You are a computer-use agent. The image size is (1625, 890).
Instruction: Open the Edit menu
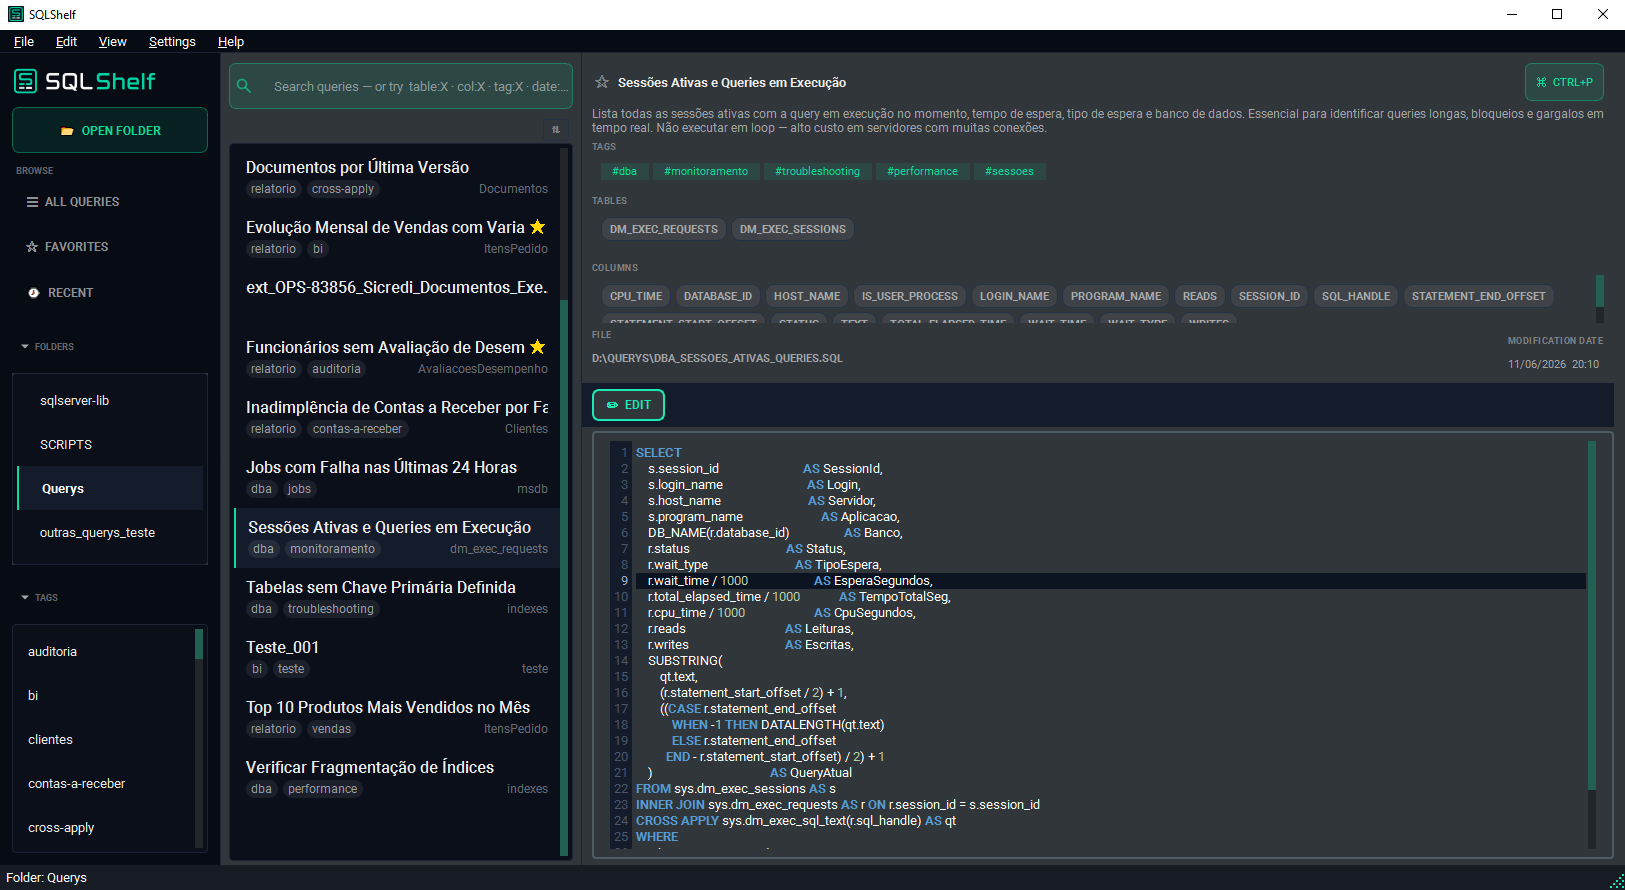tap(66, 42)
